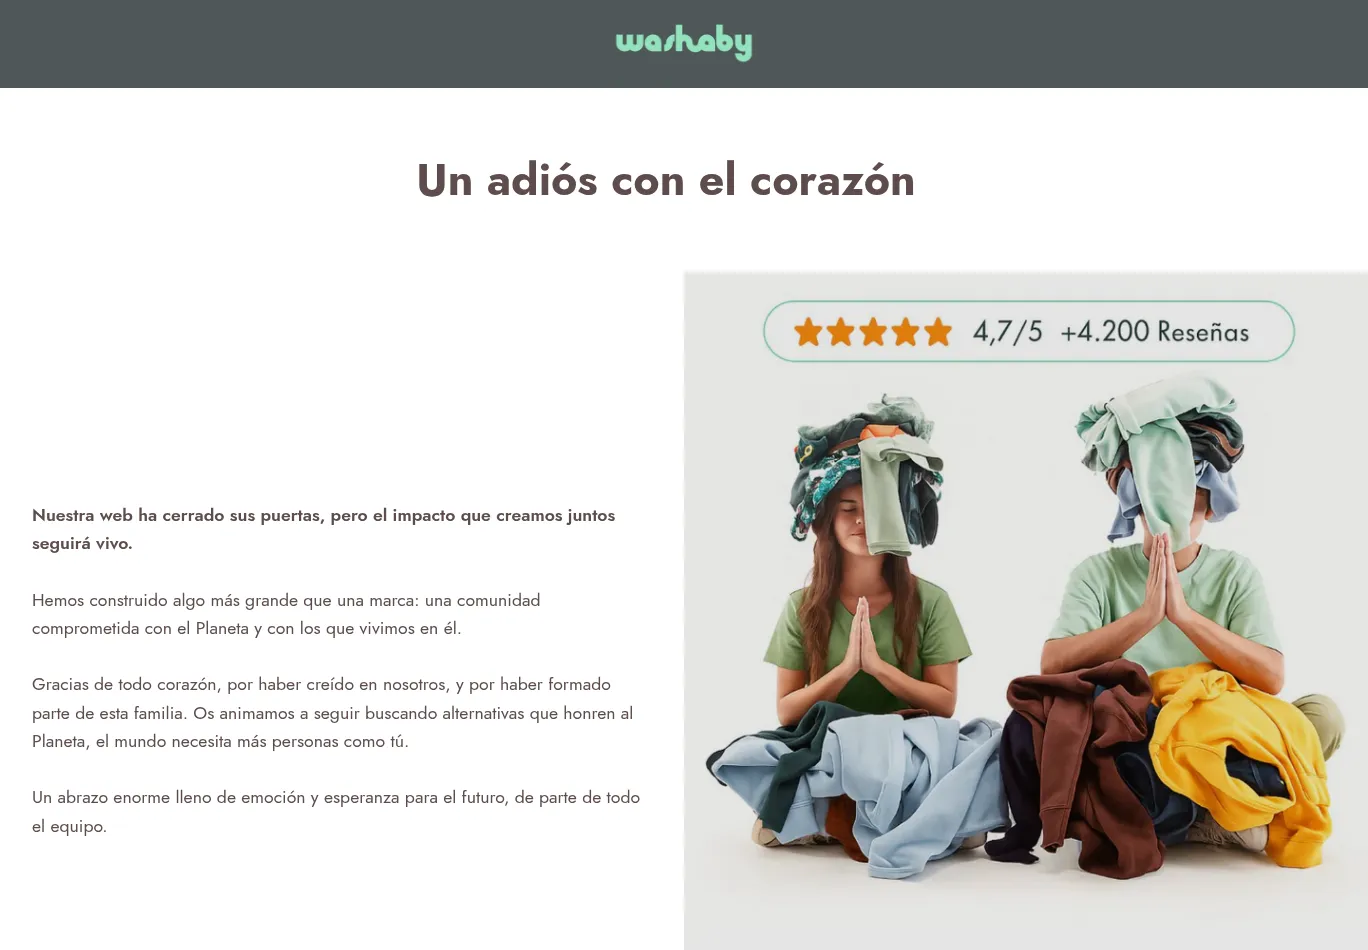1368x950 pixels.
Task: Click the Washaby logo in the header
Action: (683, 43)
